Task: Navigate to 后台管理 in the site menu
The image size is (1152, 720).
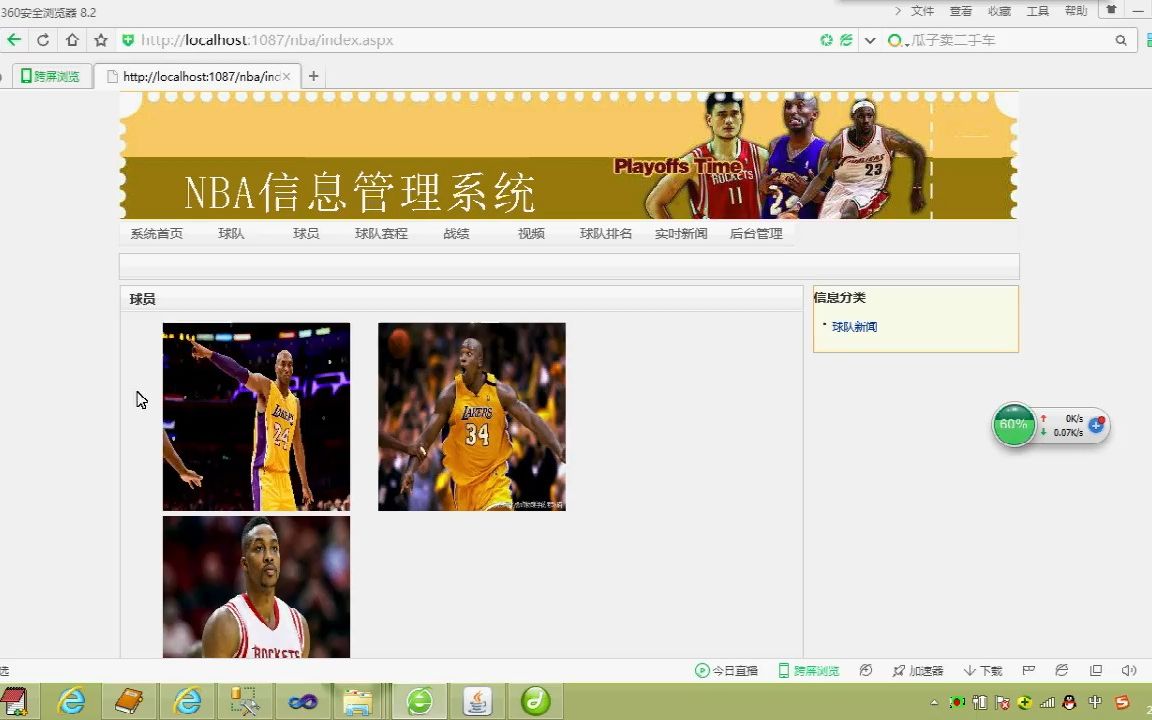Action: click(757, 233)
